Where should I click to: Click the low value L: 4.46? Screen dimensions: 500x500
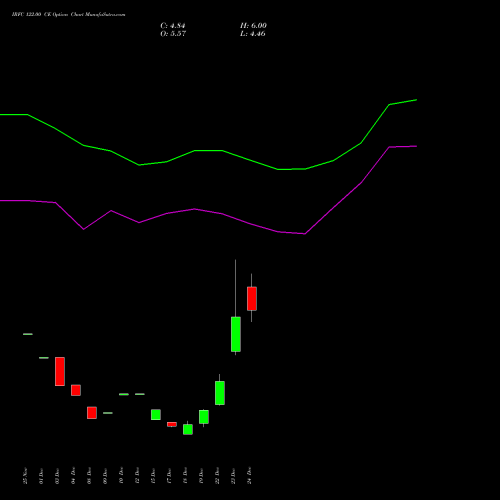pos(253,34)
